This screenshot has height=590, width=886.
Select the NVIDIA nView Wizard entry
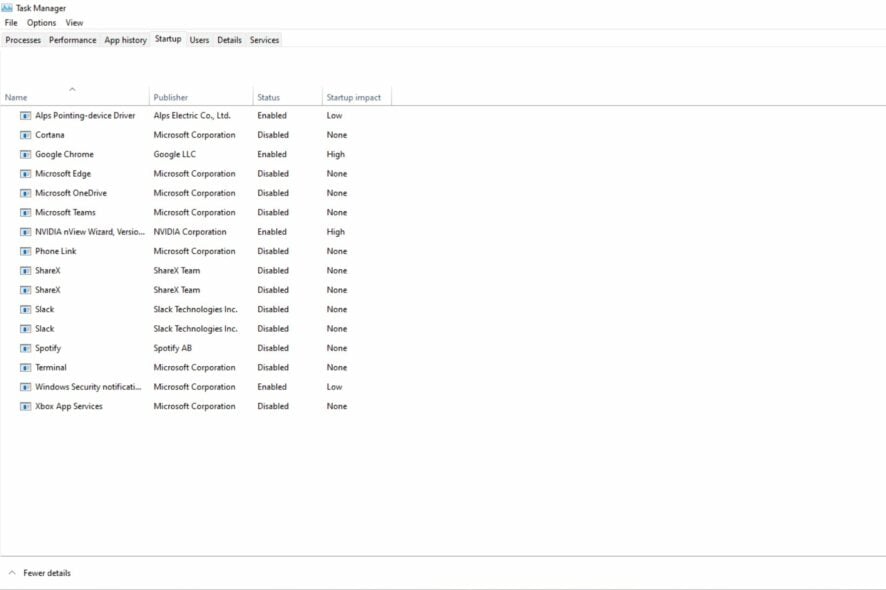tap(90, 232)
